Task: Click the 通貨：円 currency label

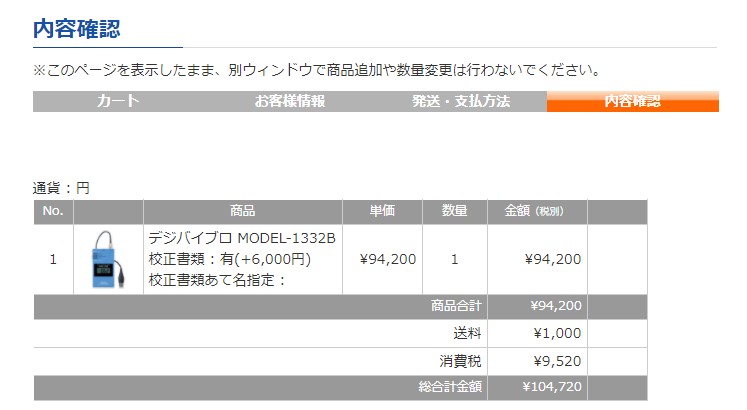Action: [x=61, y=188]
